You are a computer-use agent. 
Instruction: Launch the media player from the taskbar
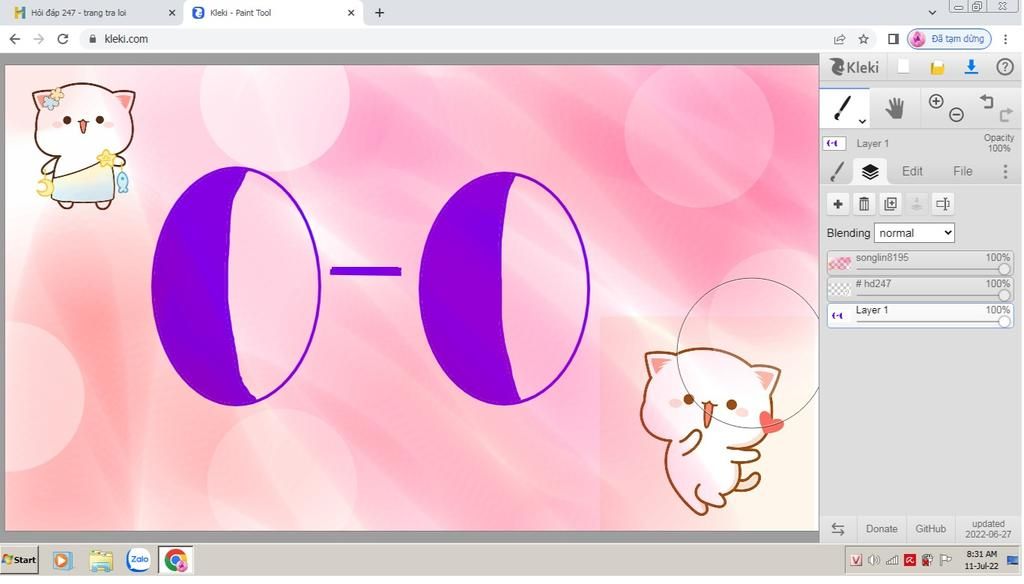(x=62, y=560)
